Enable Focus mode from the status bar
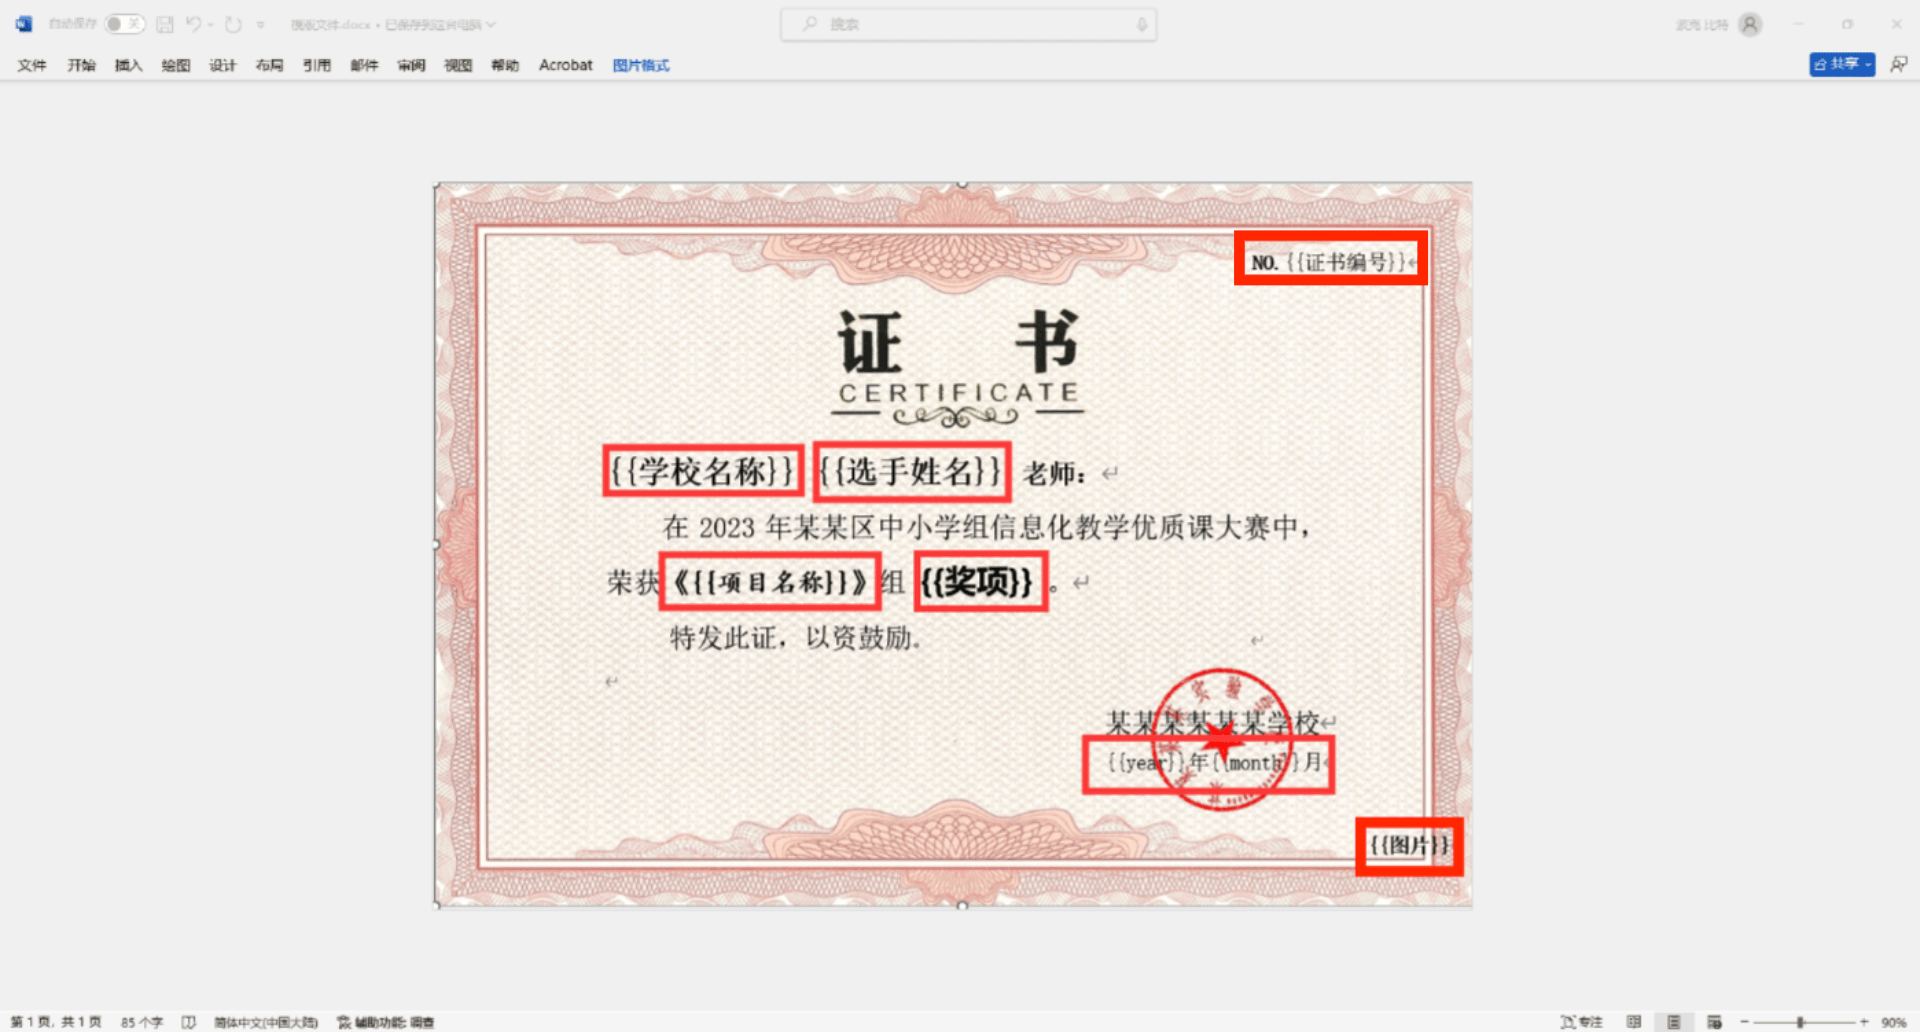 click(x=1582, y=1022)
